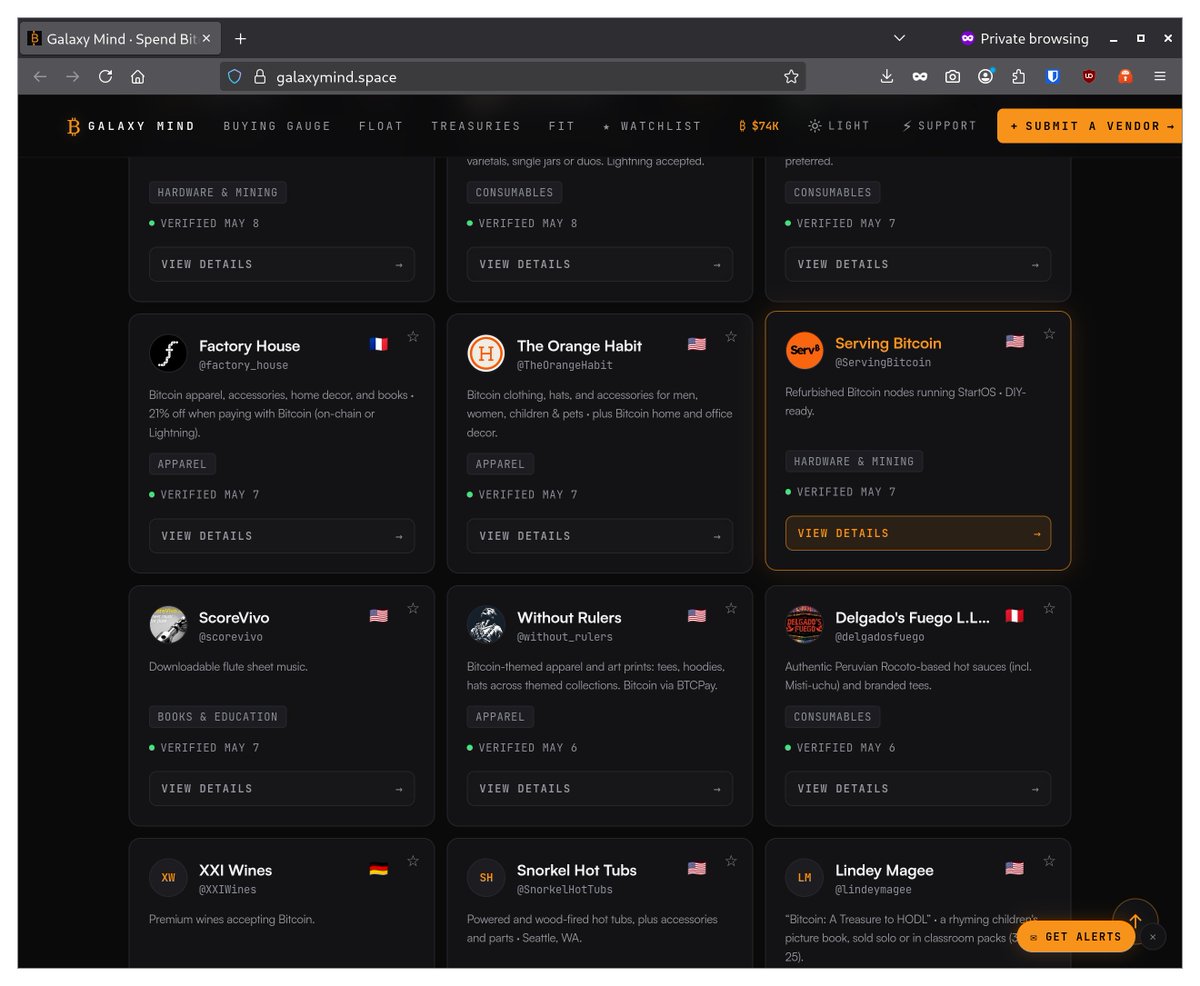
Task: Click the screenshot camera toolbar icon
Action: click(952, 76)
